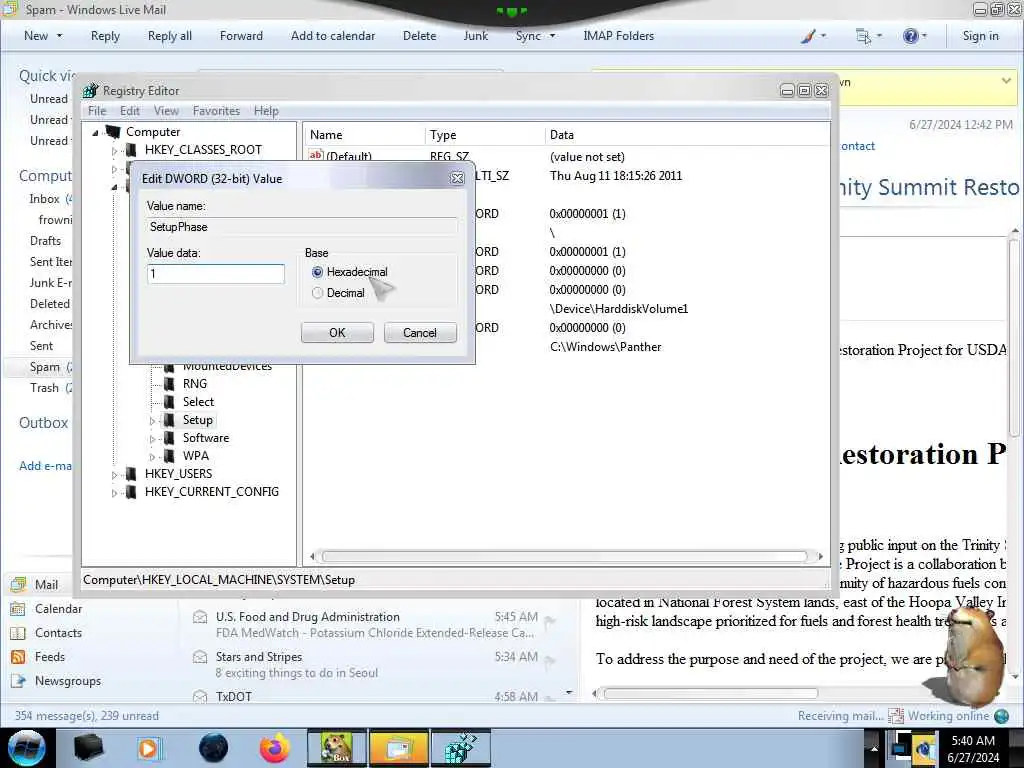The width and height of the screenshot is (1024, 768).
Task: Click the Registry Editor taskbar icon
Action: (x=460, y=748)
